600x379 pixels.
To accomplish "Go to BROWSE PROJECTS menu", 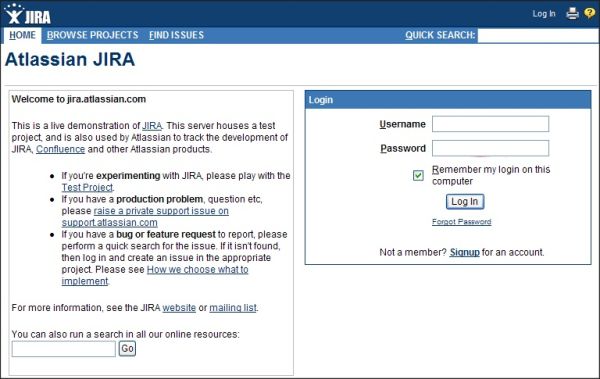I will tap(93, 35).
